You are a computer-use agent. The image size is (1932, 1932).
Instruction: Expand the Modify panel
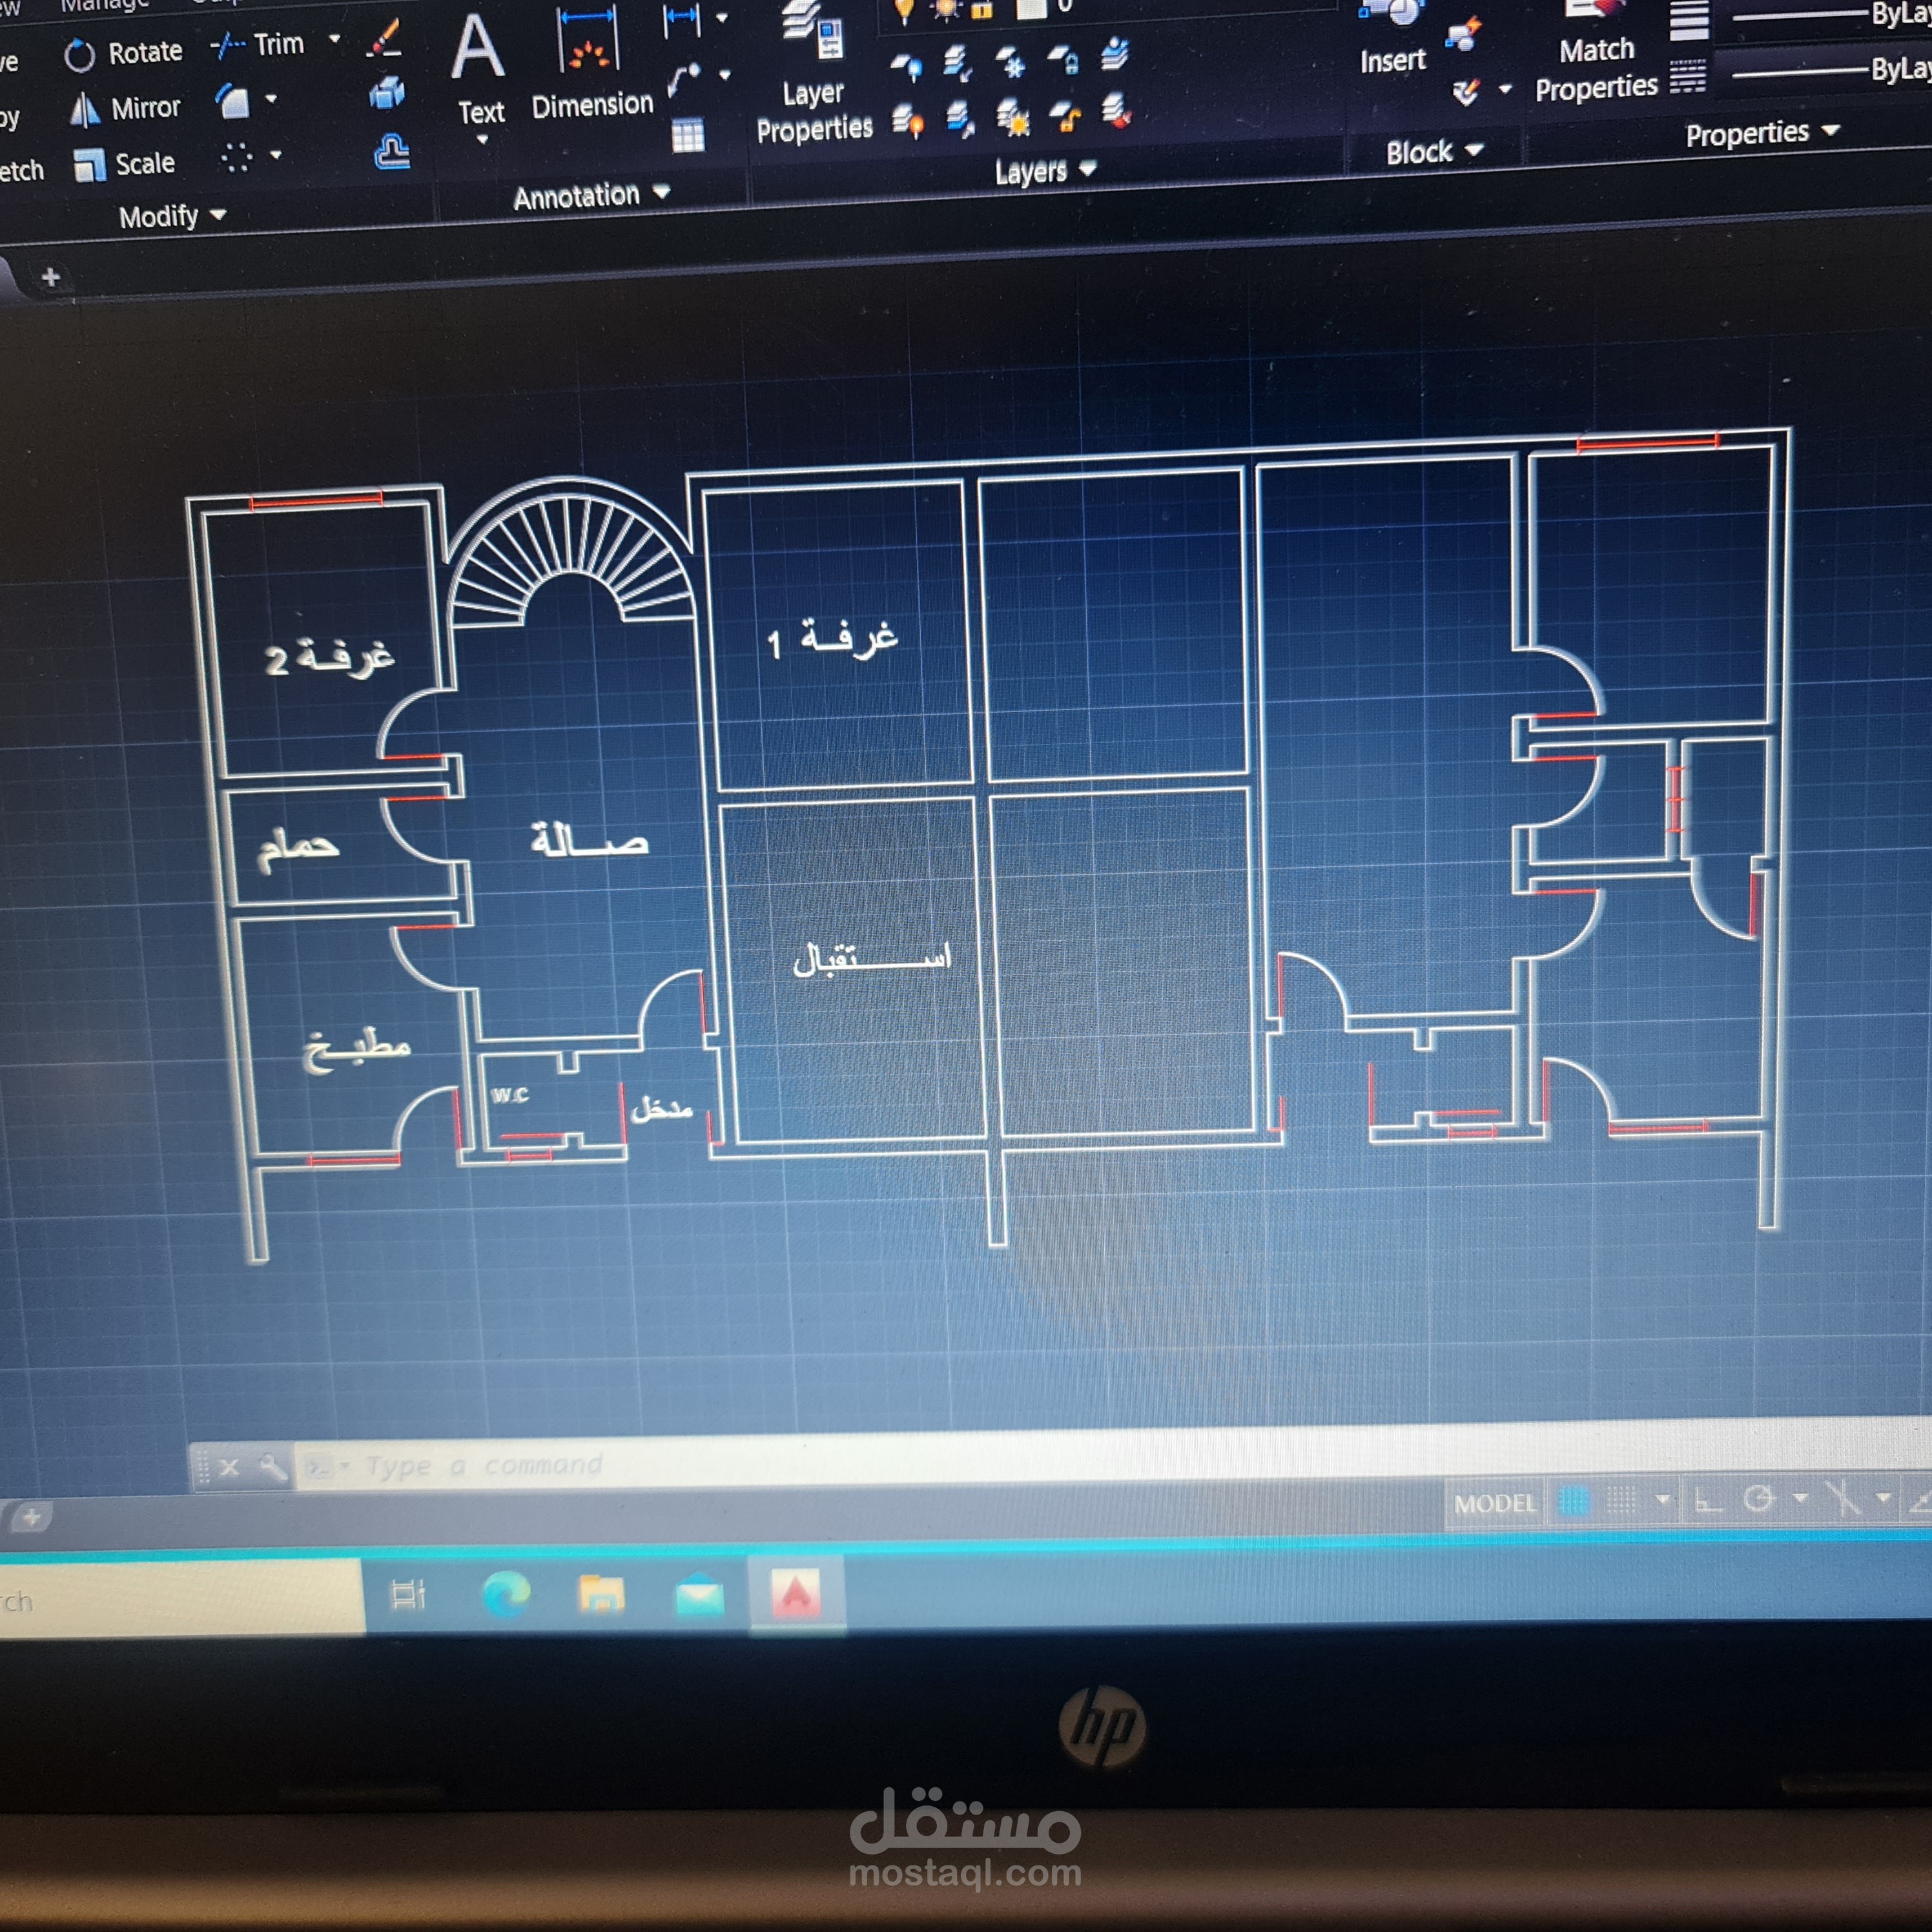tap(173, 216)
